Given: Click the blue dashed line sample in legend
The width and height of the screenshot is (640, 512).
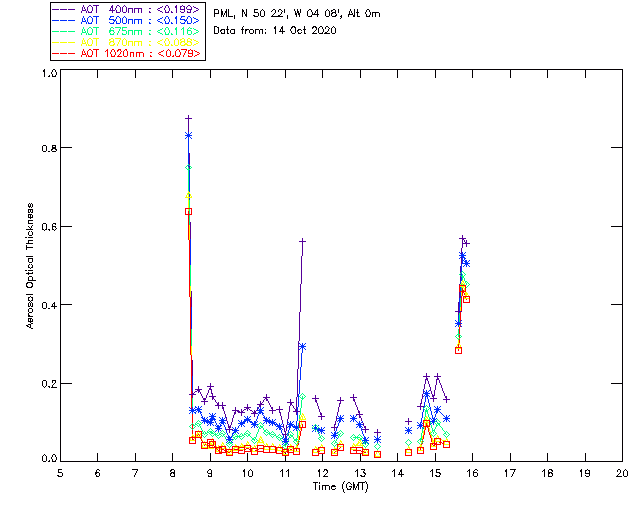Looking at the screenshot, I should coord(64,20).
